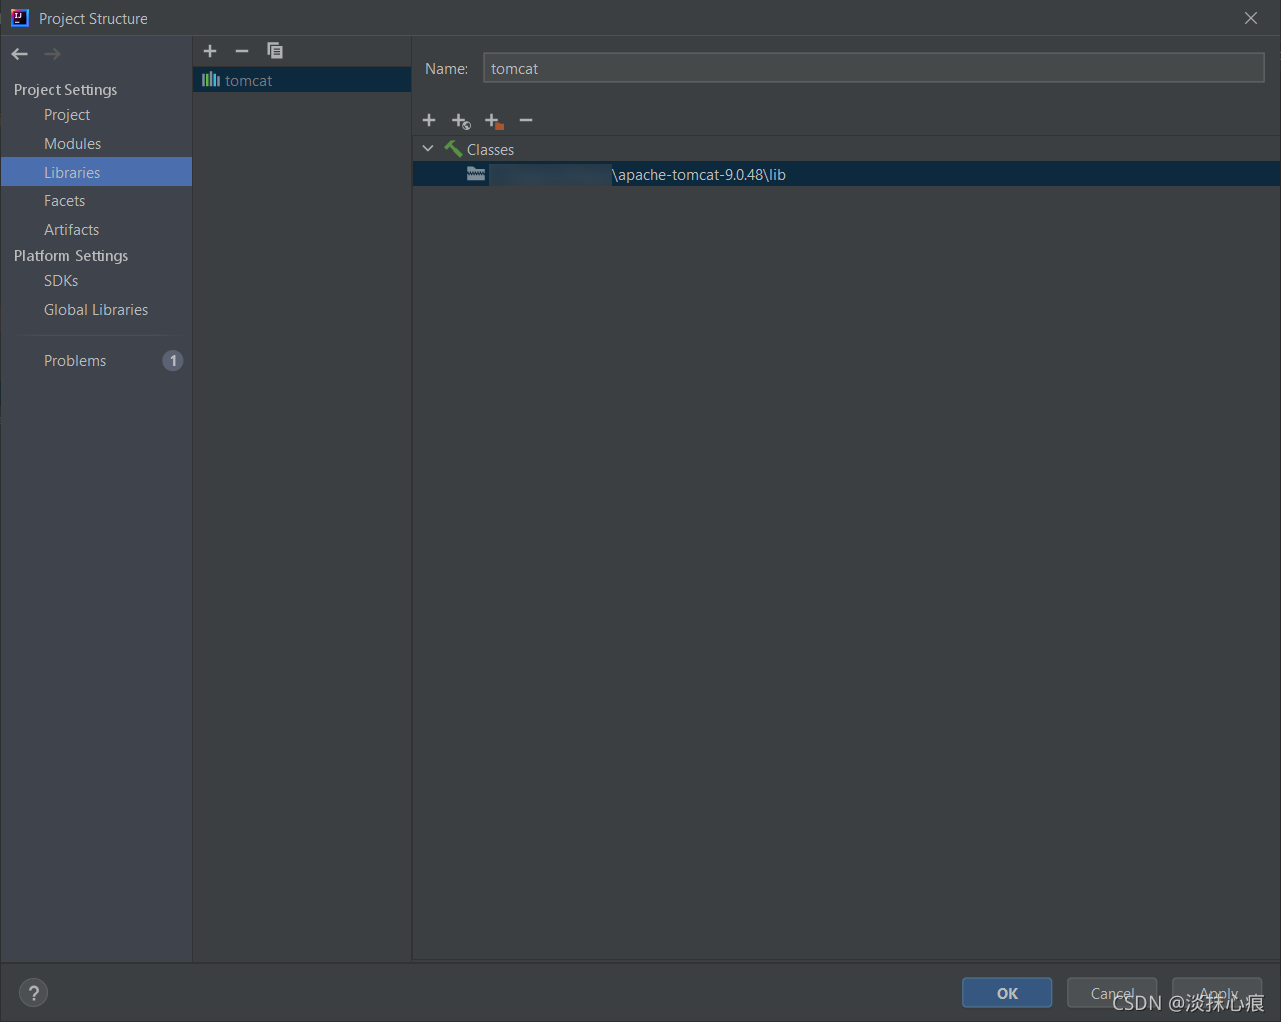The width and height of the screenshot is (1281, 1022).
Task: Click the Platform Settings heading
Action: (x=71, y=256)
